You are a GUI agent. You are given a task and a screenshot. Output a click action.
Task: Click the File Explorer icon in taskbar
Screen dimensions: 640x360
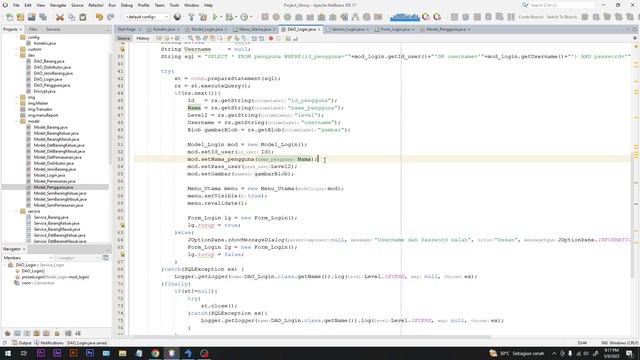pyautogui.click(x=122, y=353)
